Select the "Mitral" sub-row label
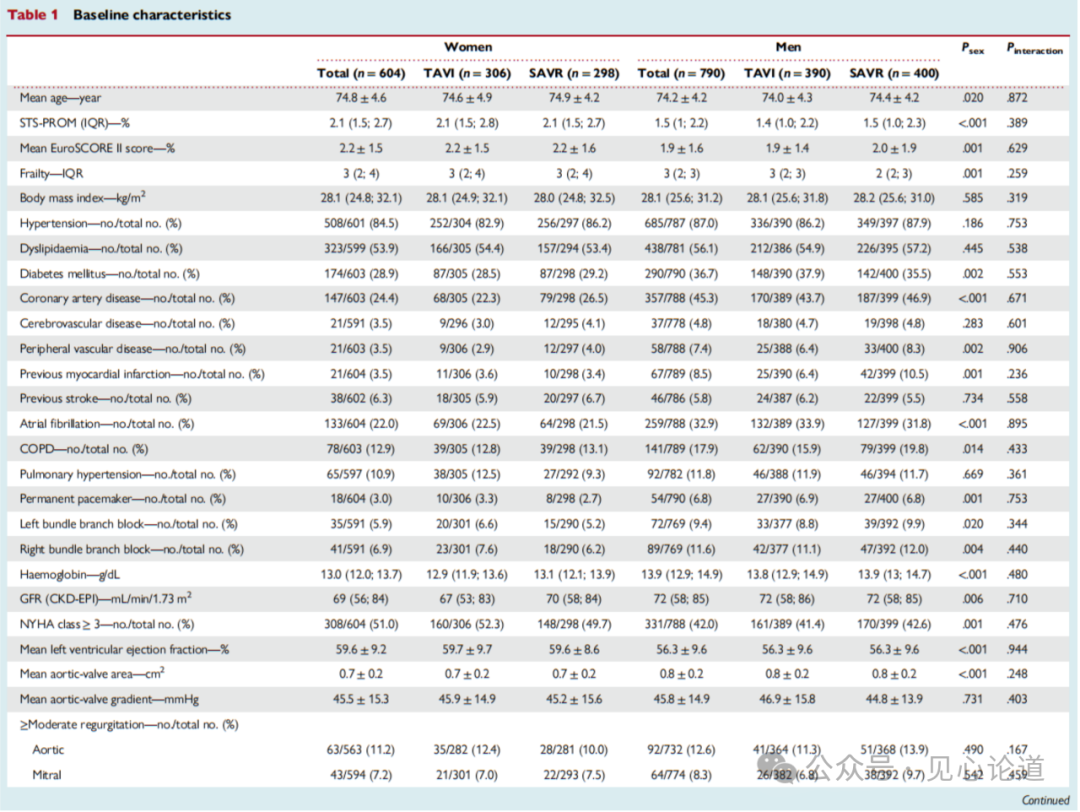Screen dimensions: 1080x812 coord(48,775)
